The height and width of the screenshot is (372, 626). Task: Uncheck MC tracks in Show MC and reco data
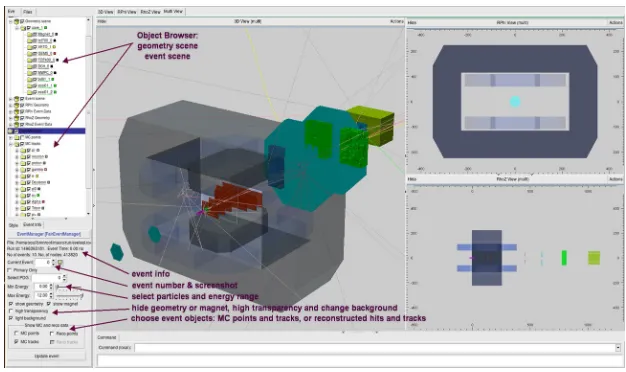[x=16, y=342]
